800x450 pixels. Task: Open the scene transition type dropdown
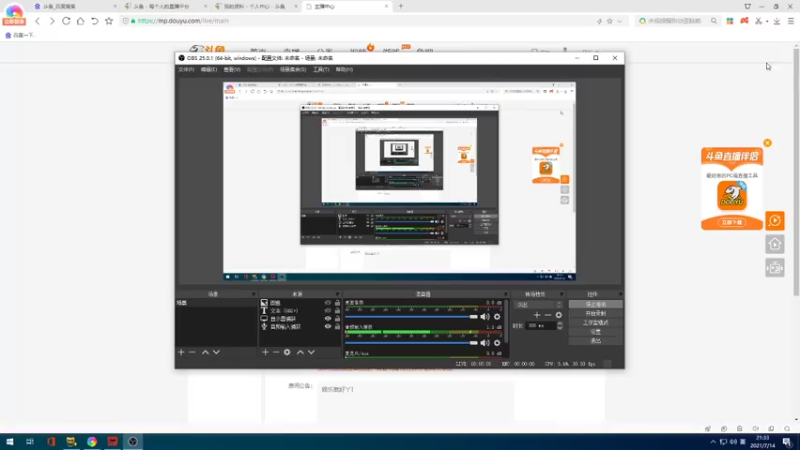point(538,305)
